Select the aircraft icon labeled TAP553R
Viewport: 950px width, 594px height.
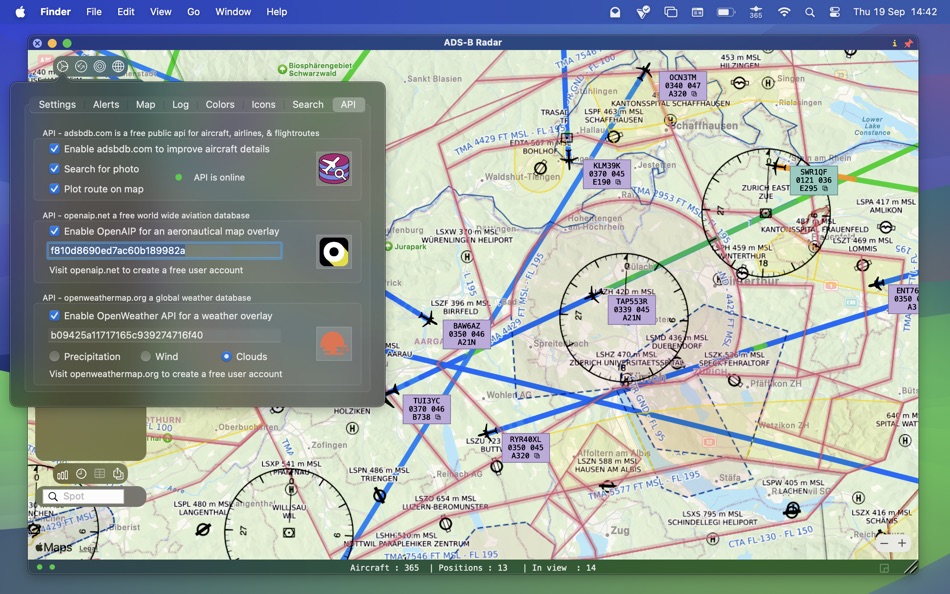point(594,295)
